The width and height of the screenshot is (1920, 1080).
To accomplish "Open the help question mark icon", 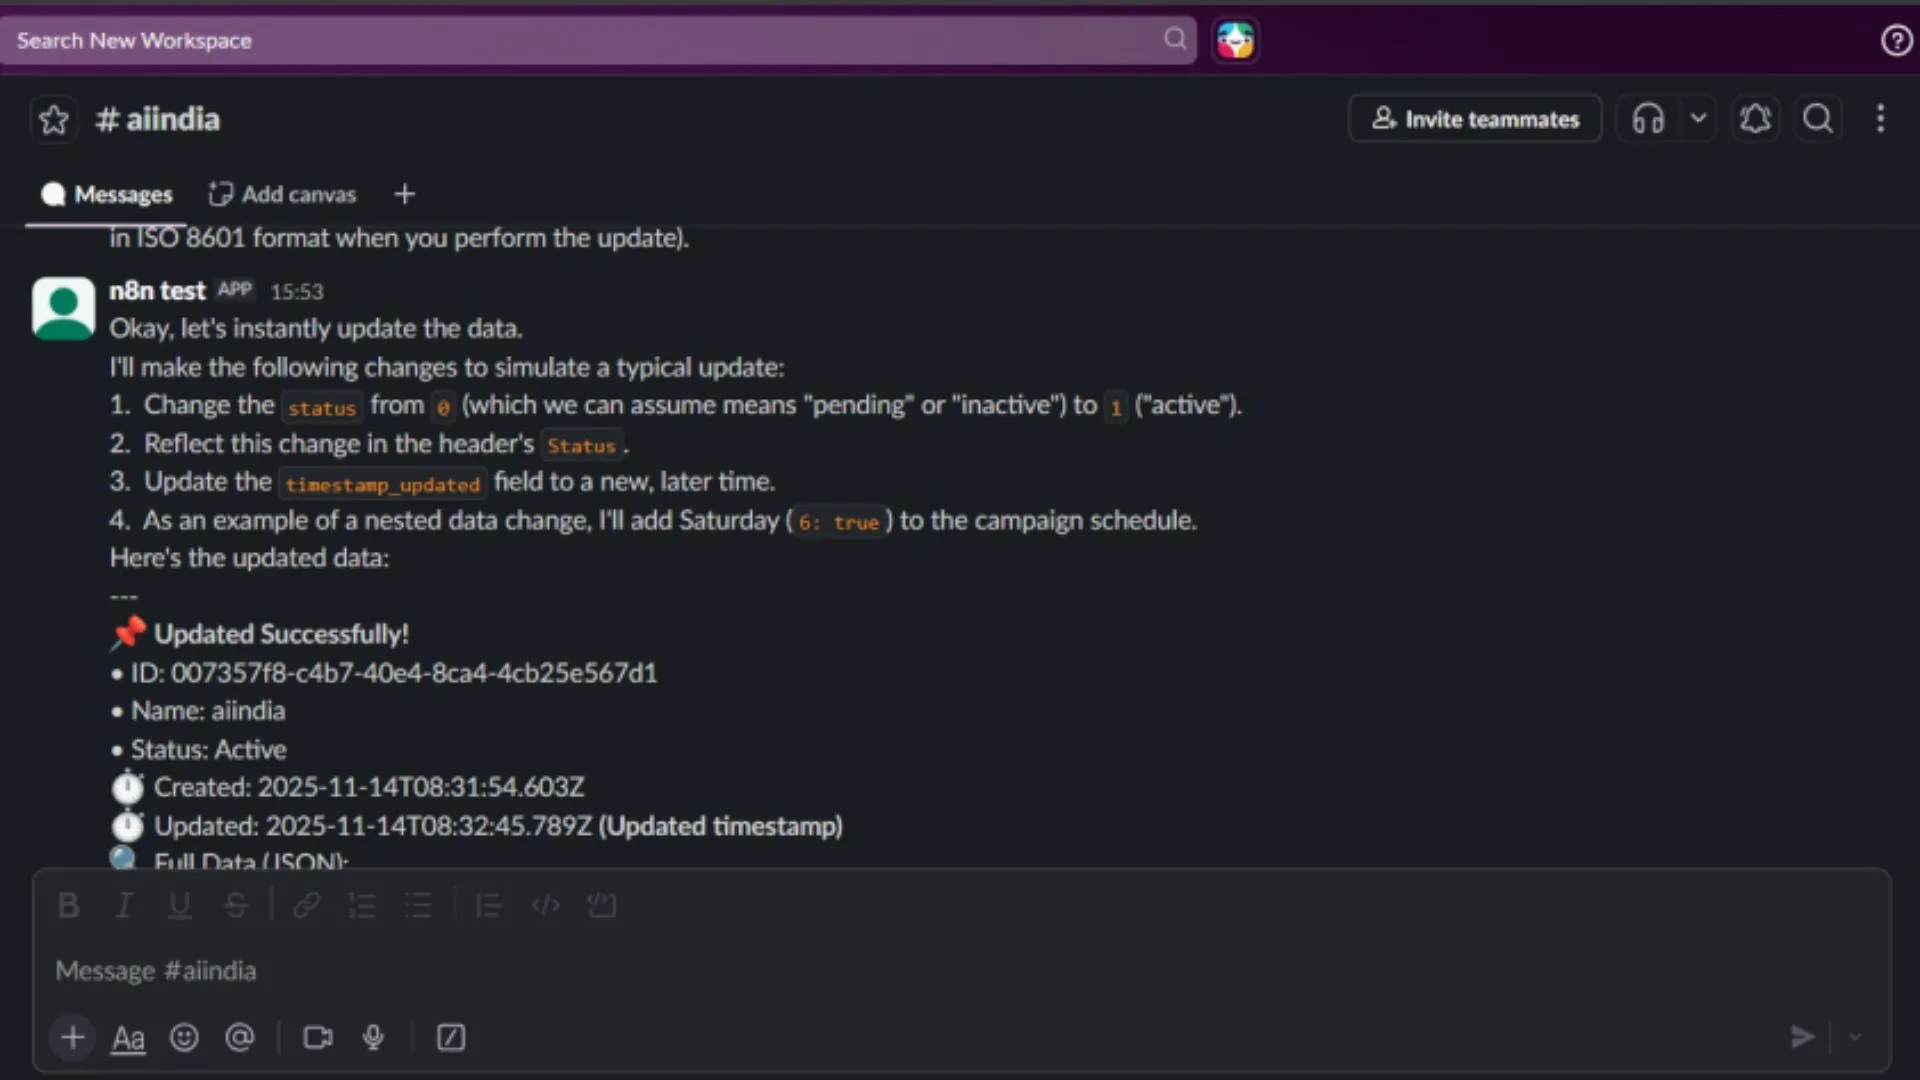I will pyautogui.click(x=1896, y=40).
